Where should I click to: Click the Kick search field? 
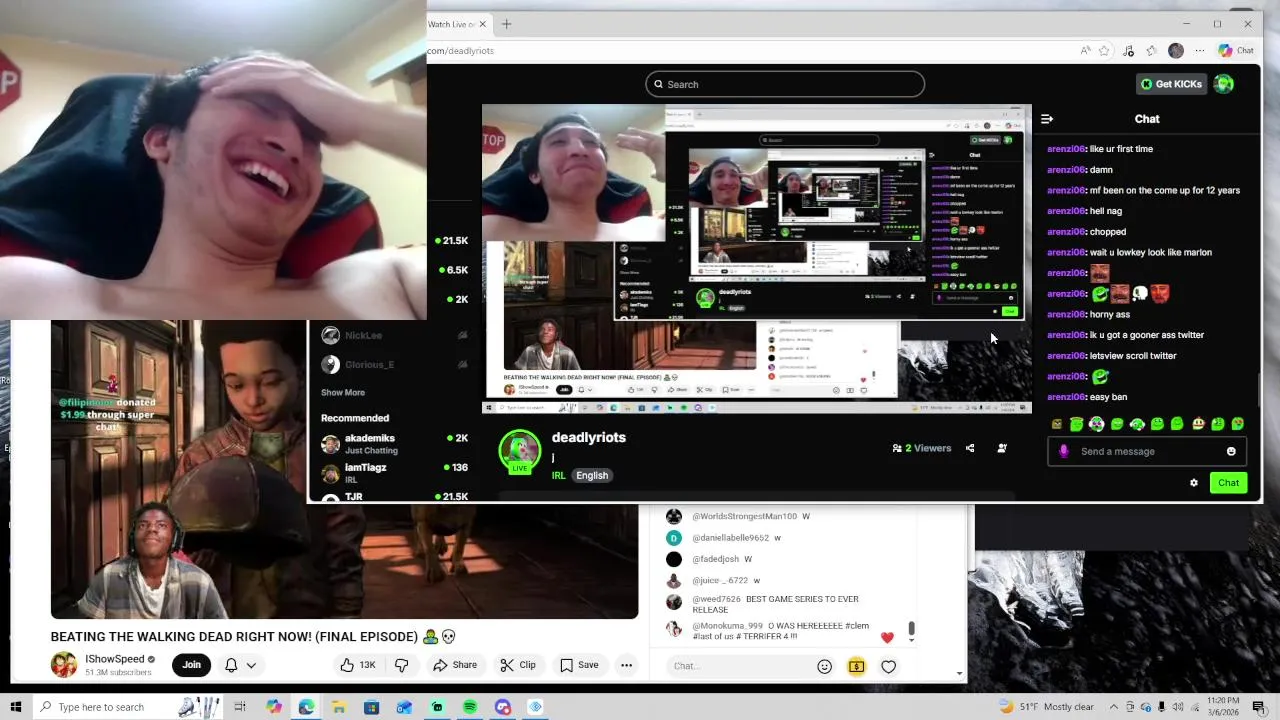pyautogui.click(x=785, y=84)
